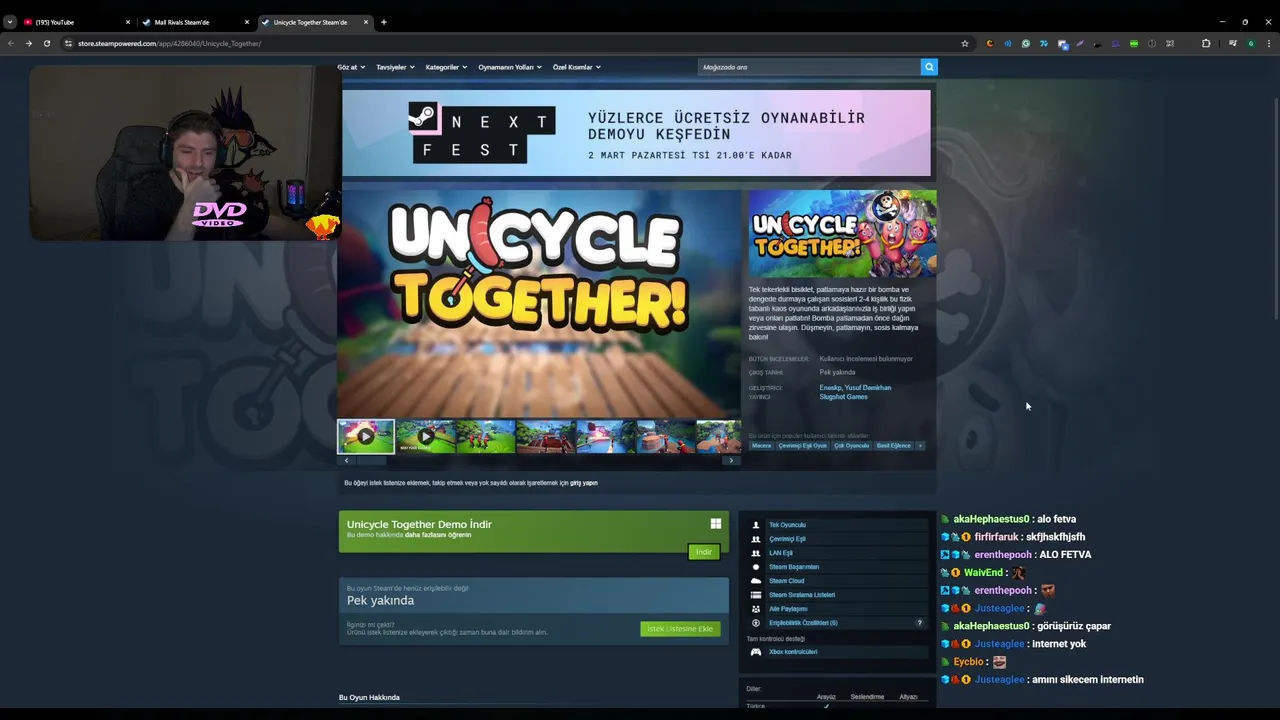Click the İstek Listesine Ekle button
1280x720 pixels.
pyautogui.click(x=680, y=629)
